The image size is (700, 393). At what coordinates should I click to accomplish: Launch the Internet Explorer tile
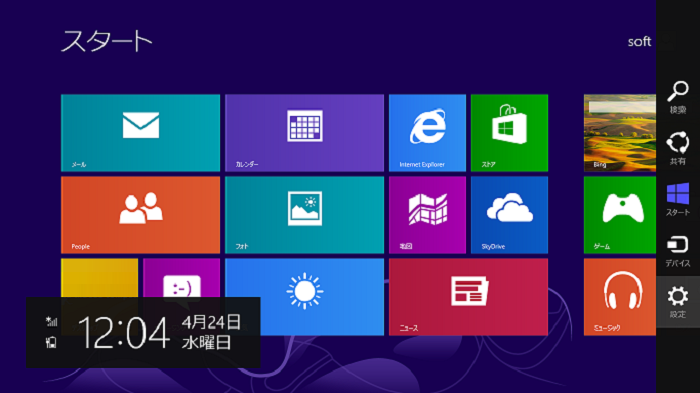(427, 133)
